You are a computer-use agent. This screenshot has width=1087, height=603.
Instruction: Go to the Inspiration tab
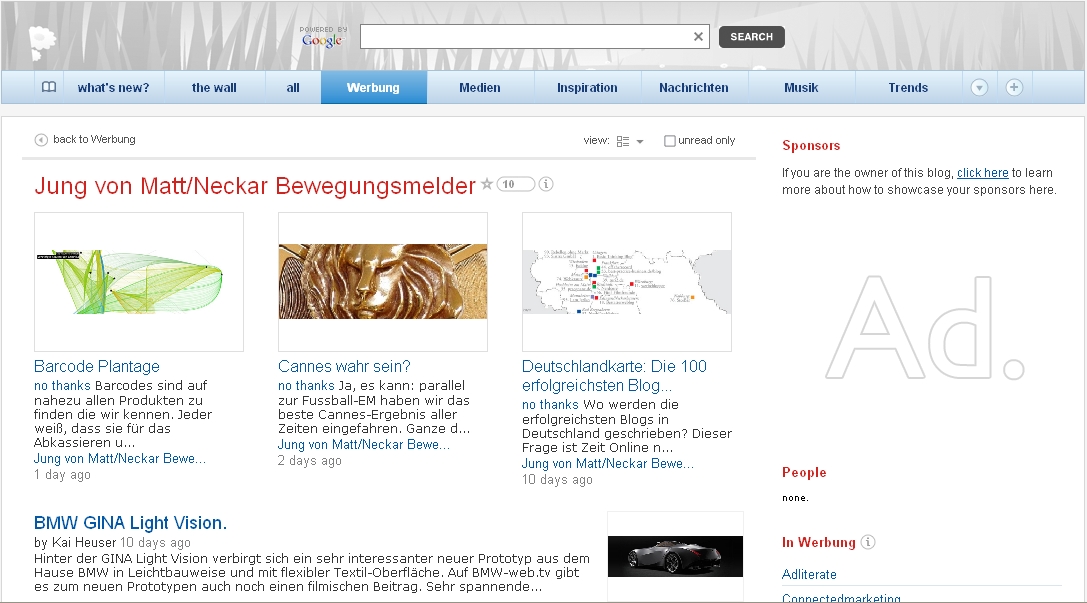click(587, 87)
